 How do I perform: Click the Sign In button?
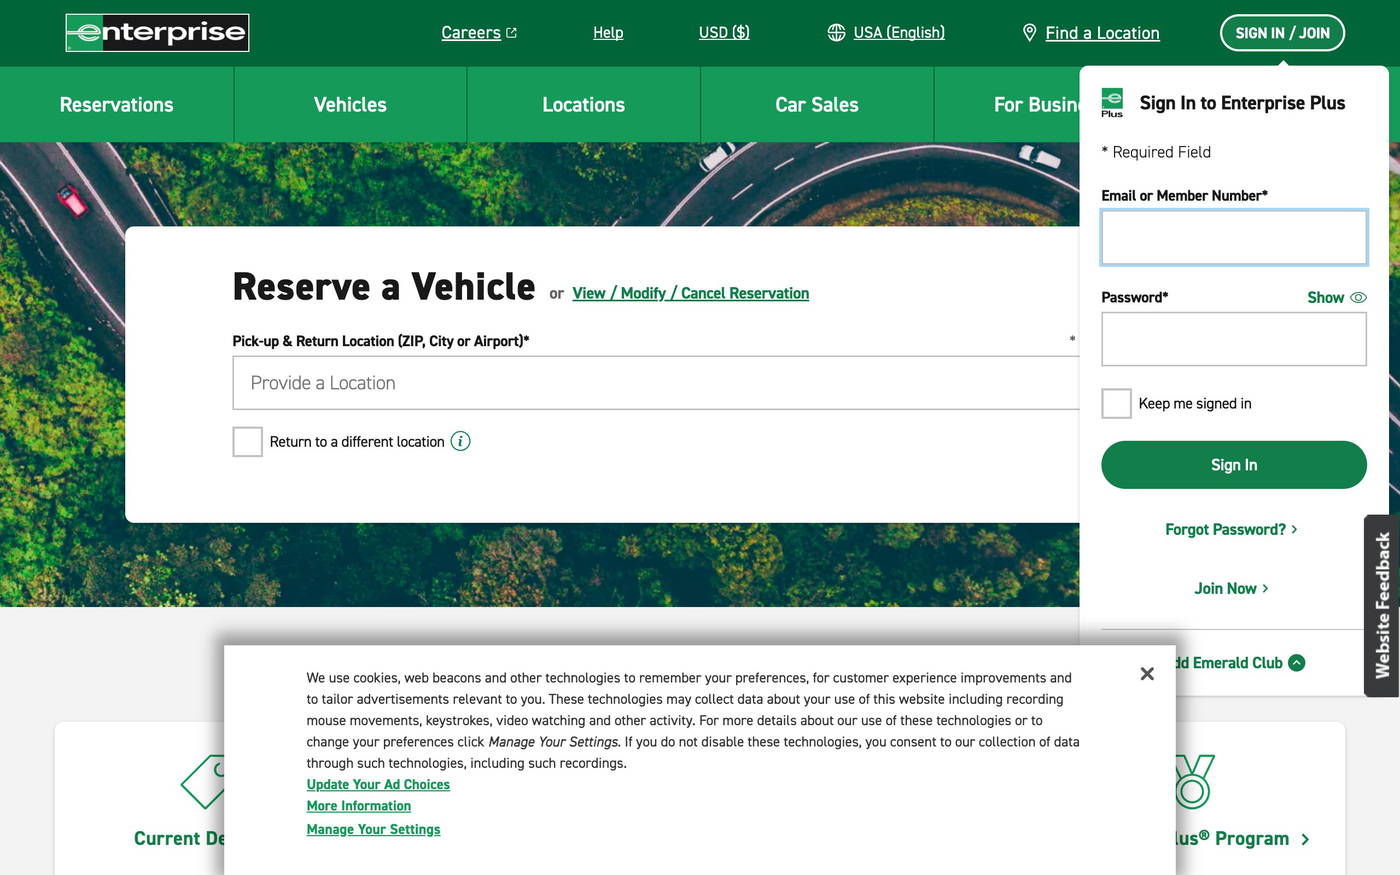[1233, 464]
